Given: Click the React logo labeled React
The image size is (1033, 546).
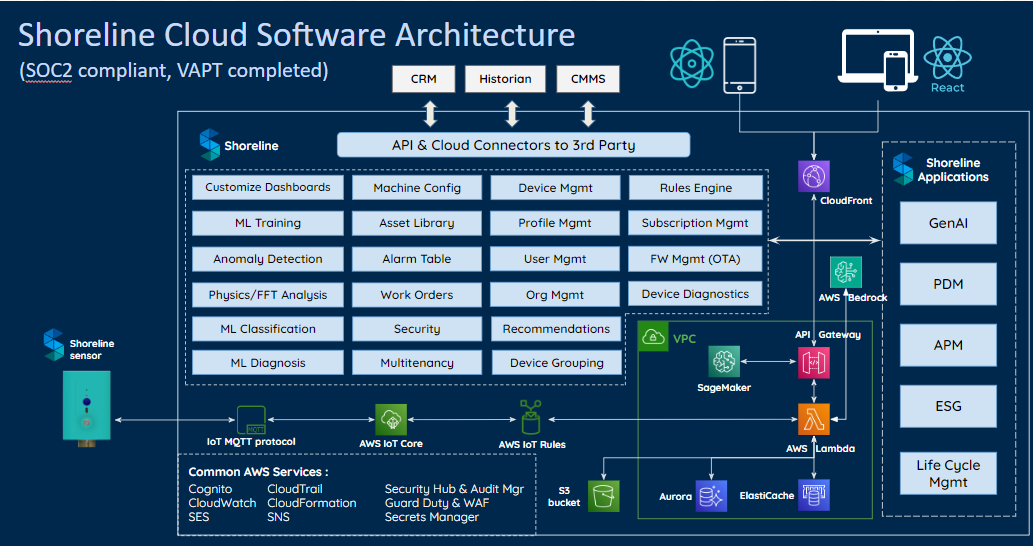Looking at the screenshot, I should 947,63.
